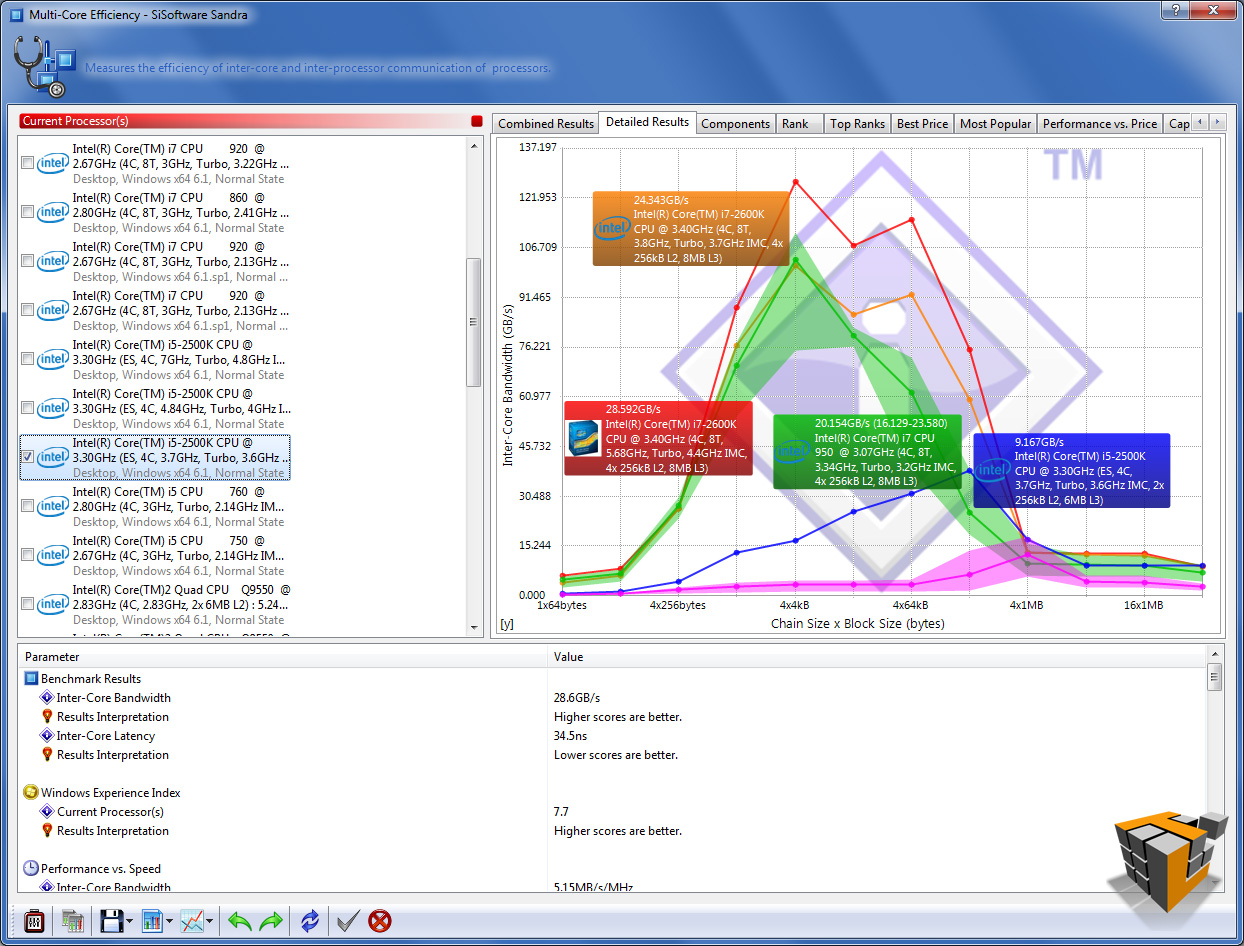Select the Inter-Core Latency 34.5ns row
1244x946 pixels.
pyautogui.click(x=612, y=736)
